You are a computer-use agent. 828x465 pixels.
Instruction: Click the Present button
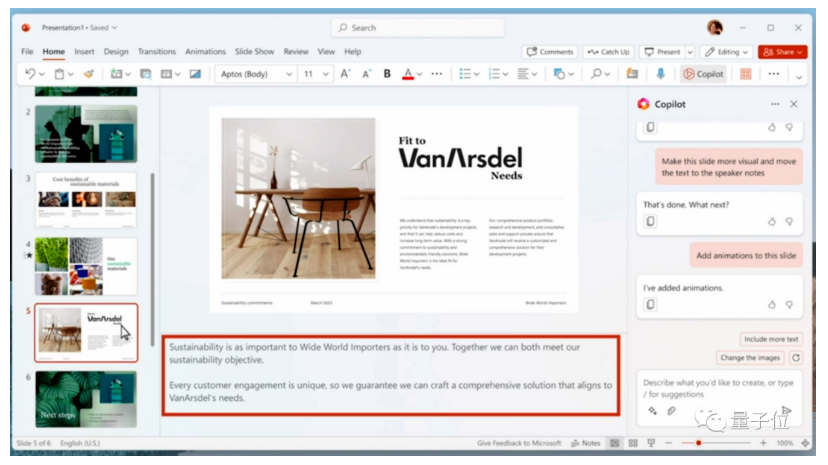pyautogui.click(x=662, y=52)
